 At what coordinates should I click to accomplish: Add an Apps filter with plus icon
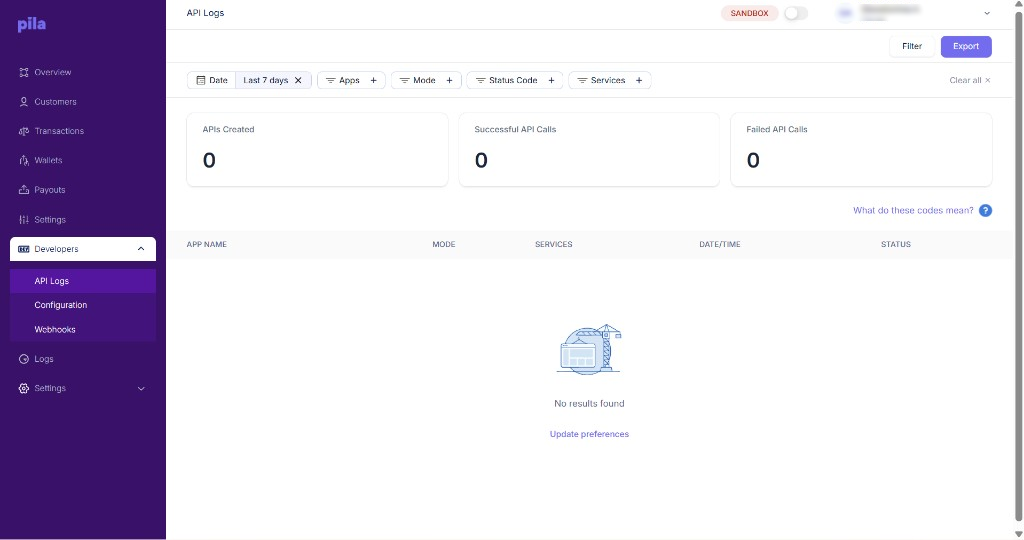tap(374, 80)
